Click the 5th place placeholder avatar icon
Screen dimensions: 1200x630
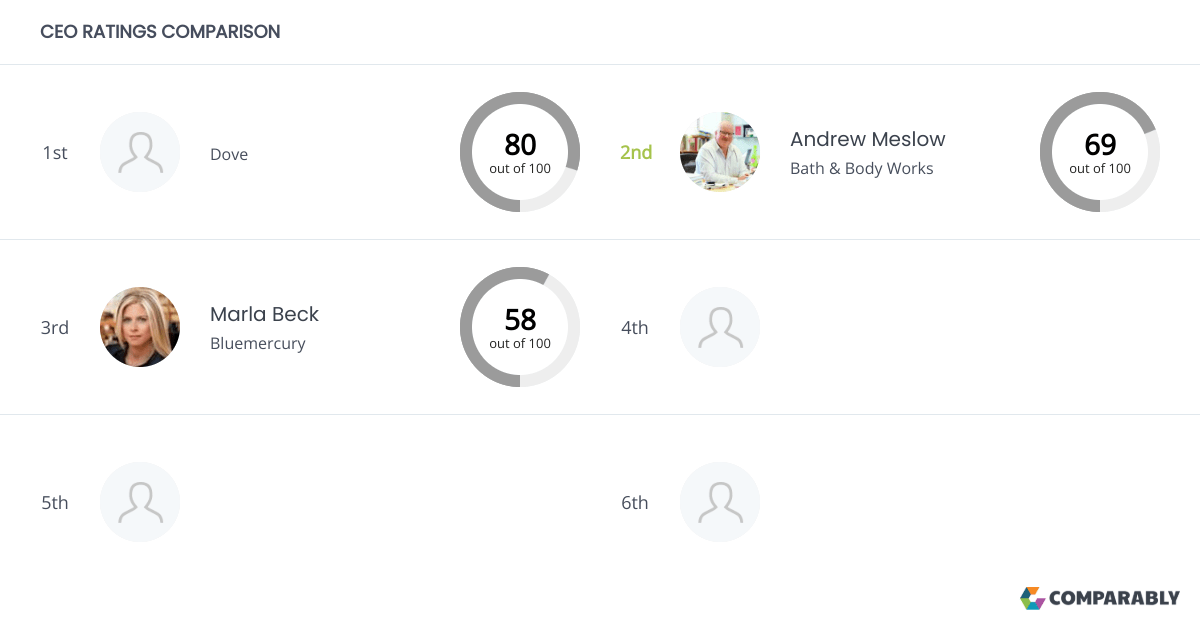point(140,502)
